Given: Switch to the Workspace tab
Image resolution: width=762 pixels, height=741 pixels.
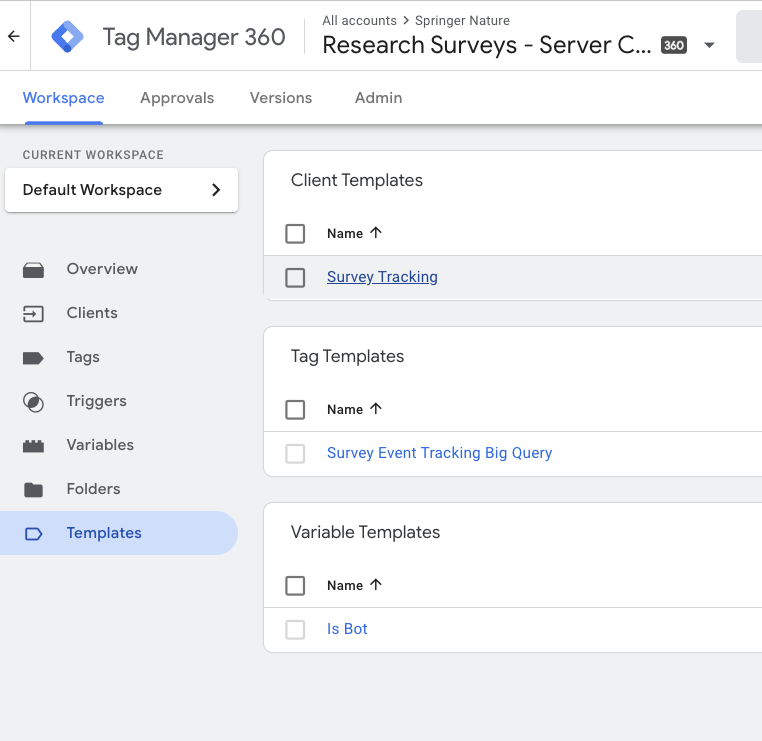Looking at the screenshot, I should [x=64, y=98].
